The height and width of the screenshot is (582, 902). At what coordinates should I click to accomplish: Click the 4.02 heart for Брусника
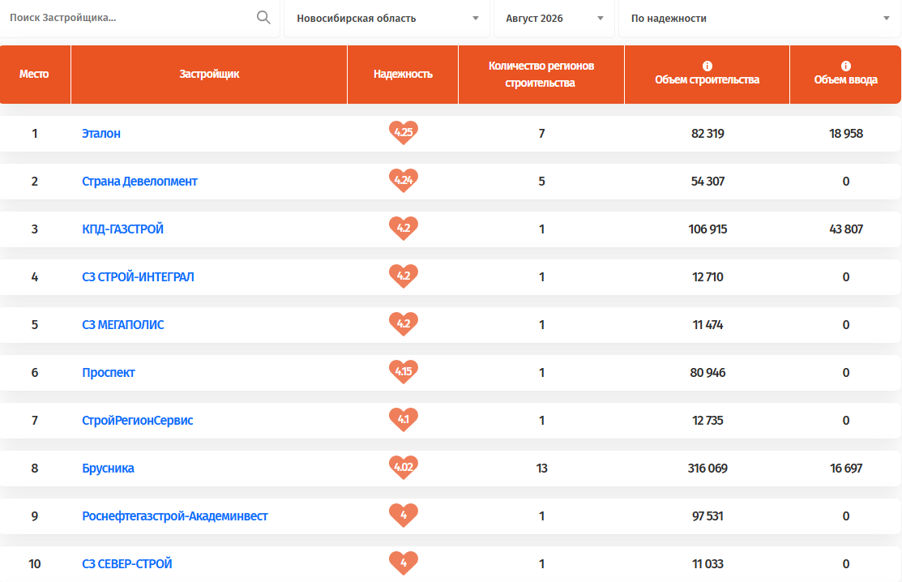click(x=403, y=467)
